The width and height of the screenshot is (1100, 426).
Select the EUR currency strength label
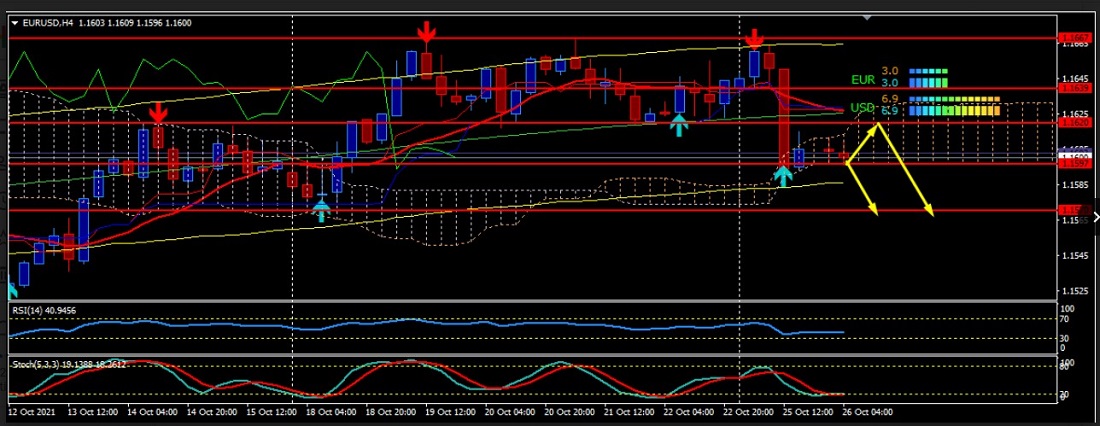click(x=862, y=79)
